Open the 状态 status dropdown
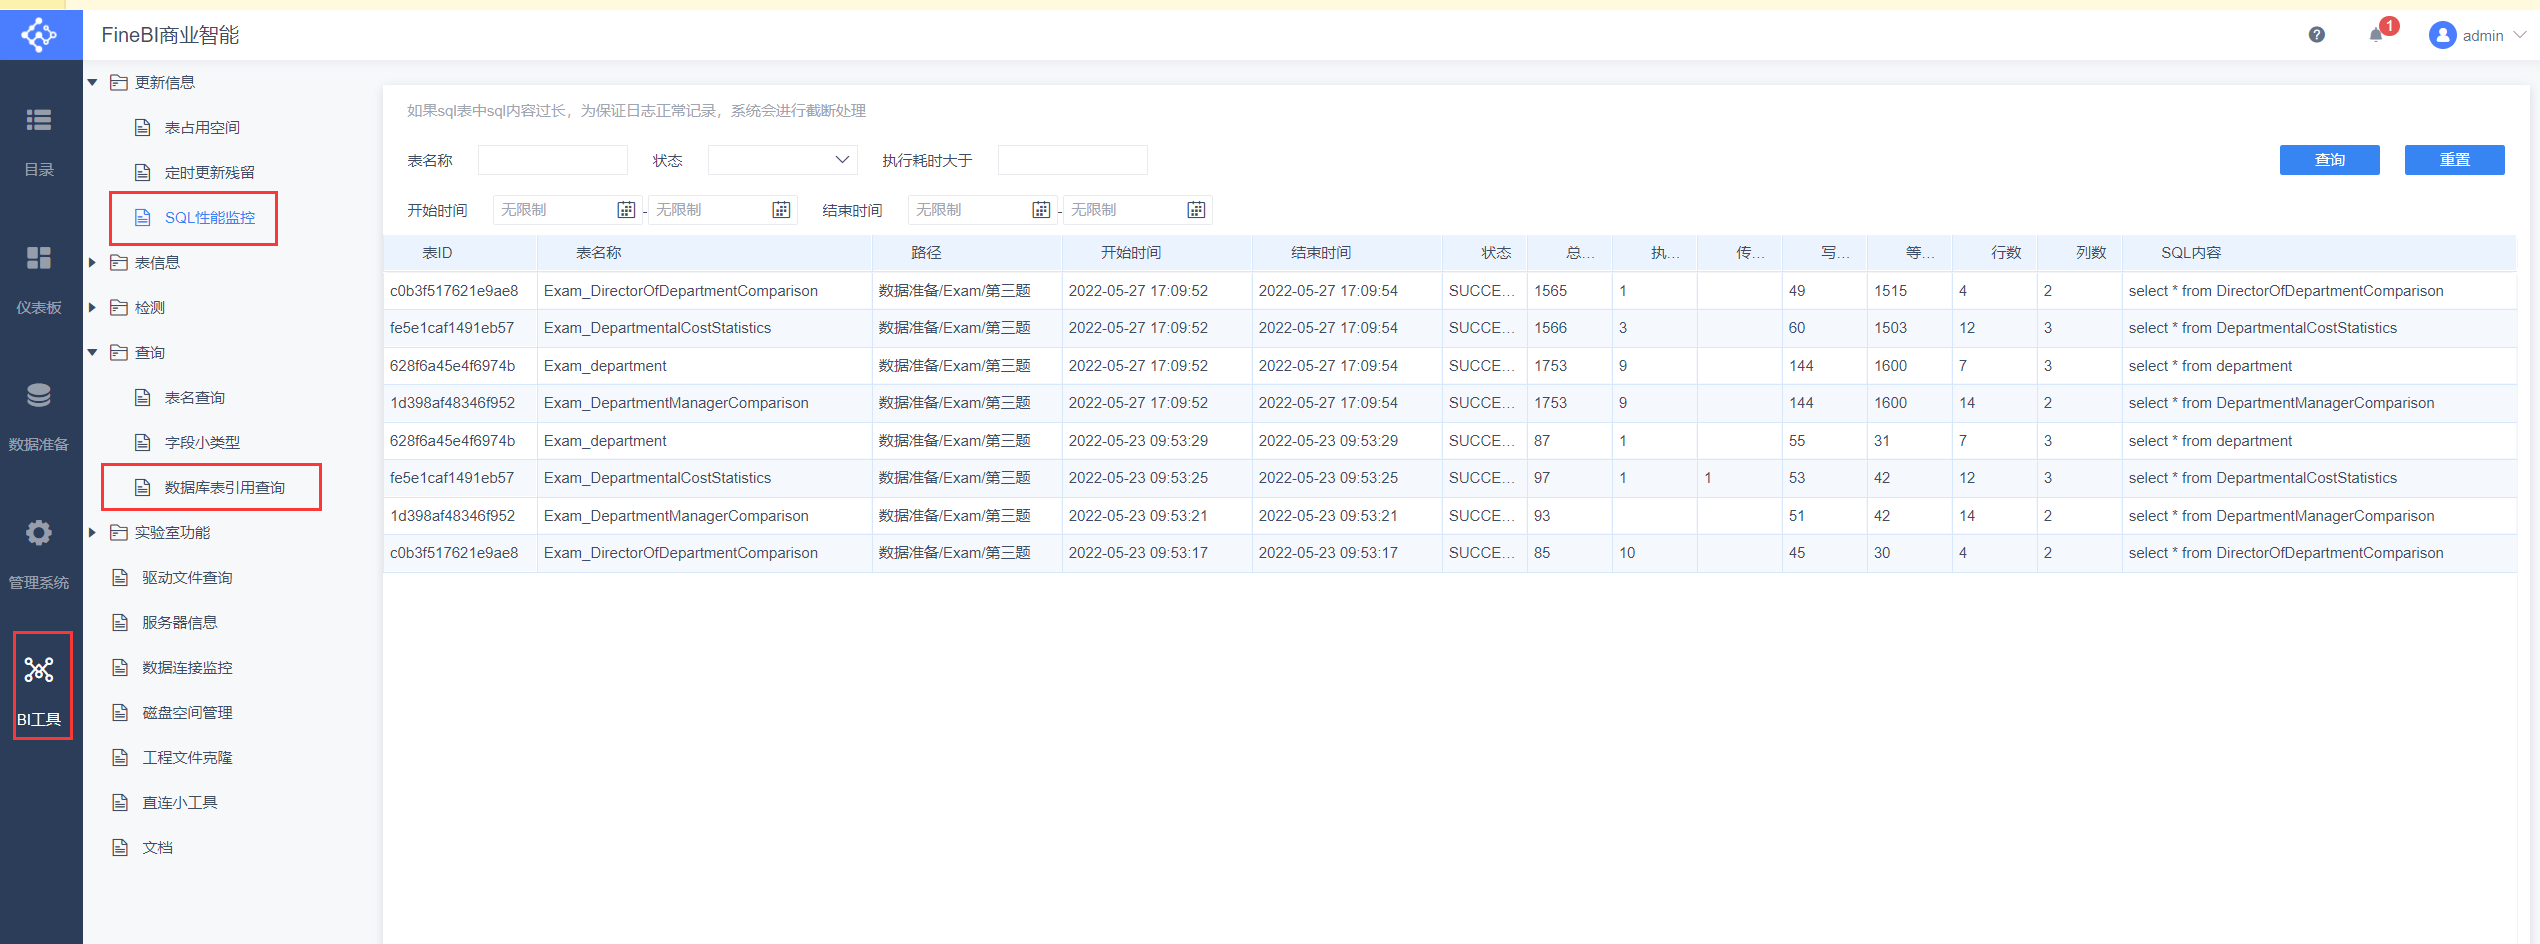The height and width of the screenshot is (944, 2540). (782, 160)
